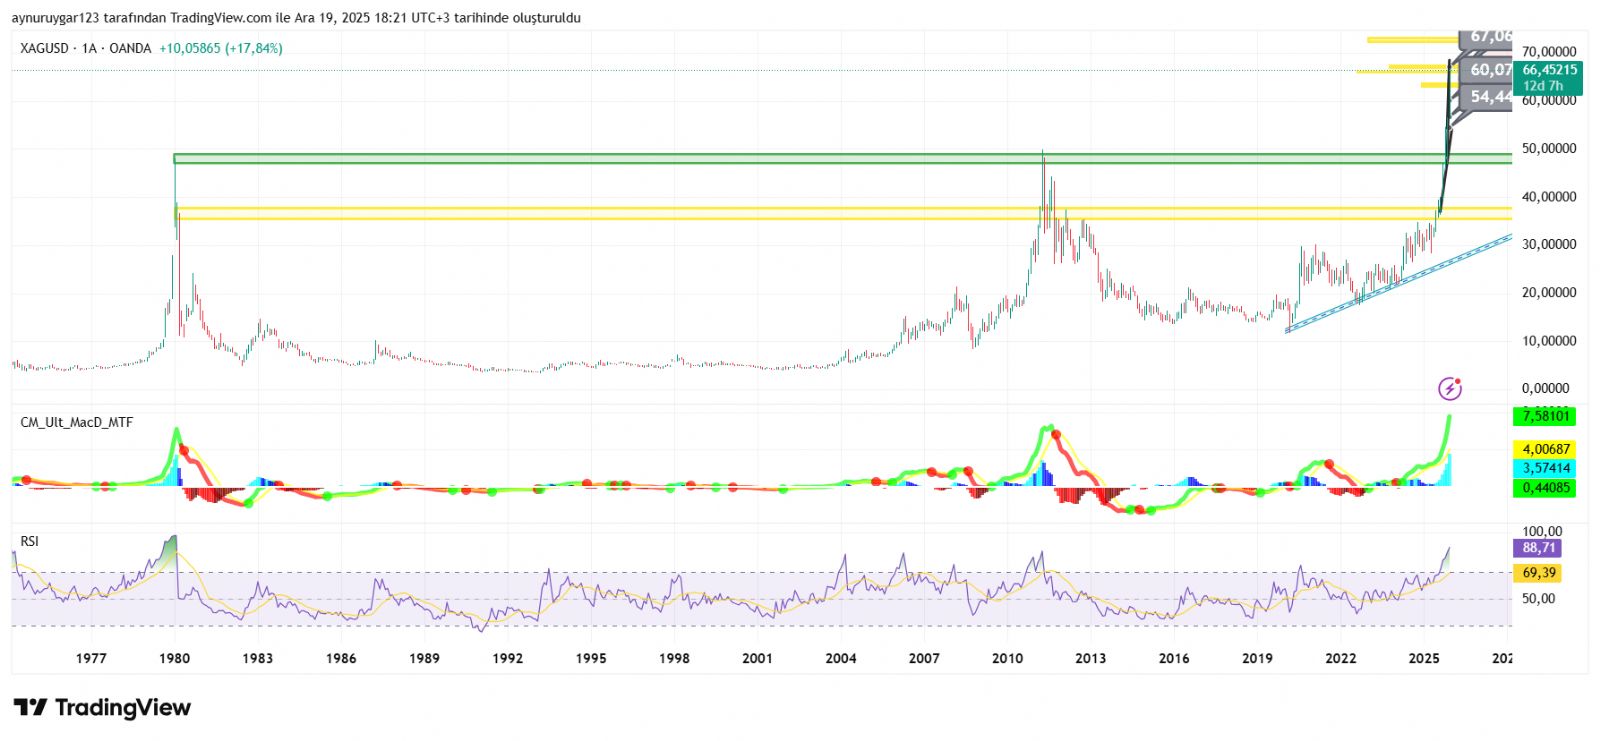Click 2010 on the time axis

point(1007,658)
